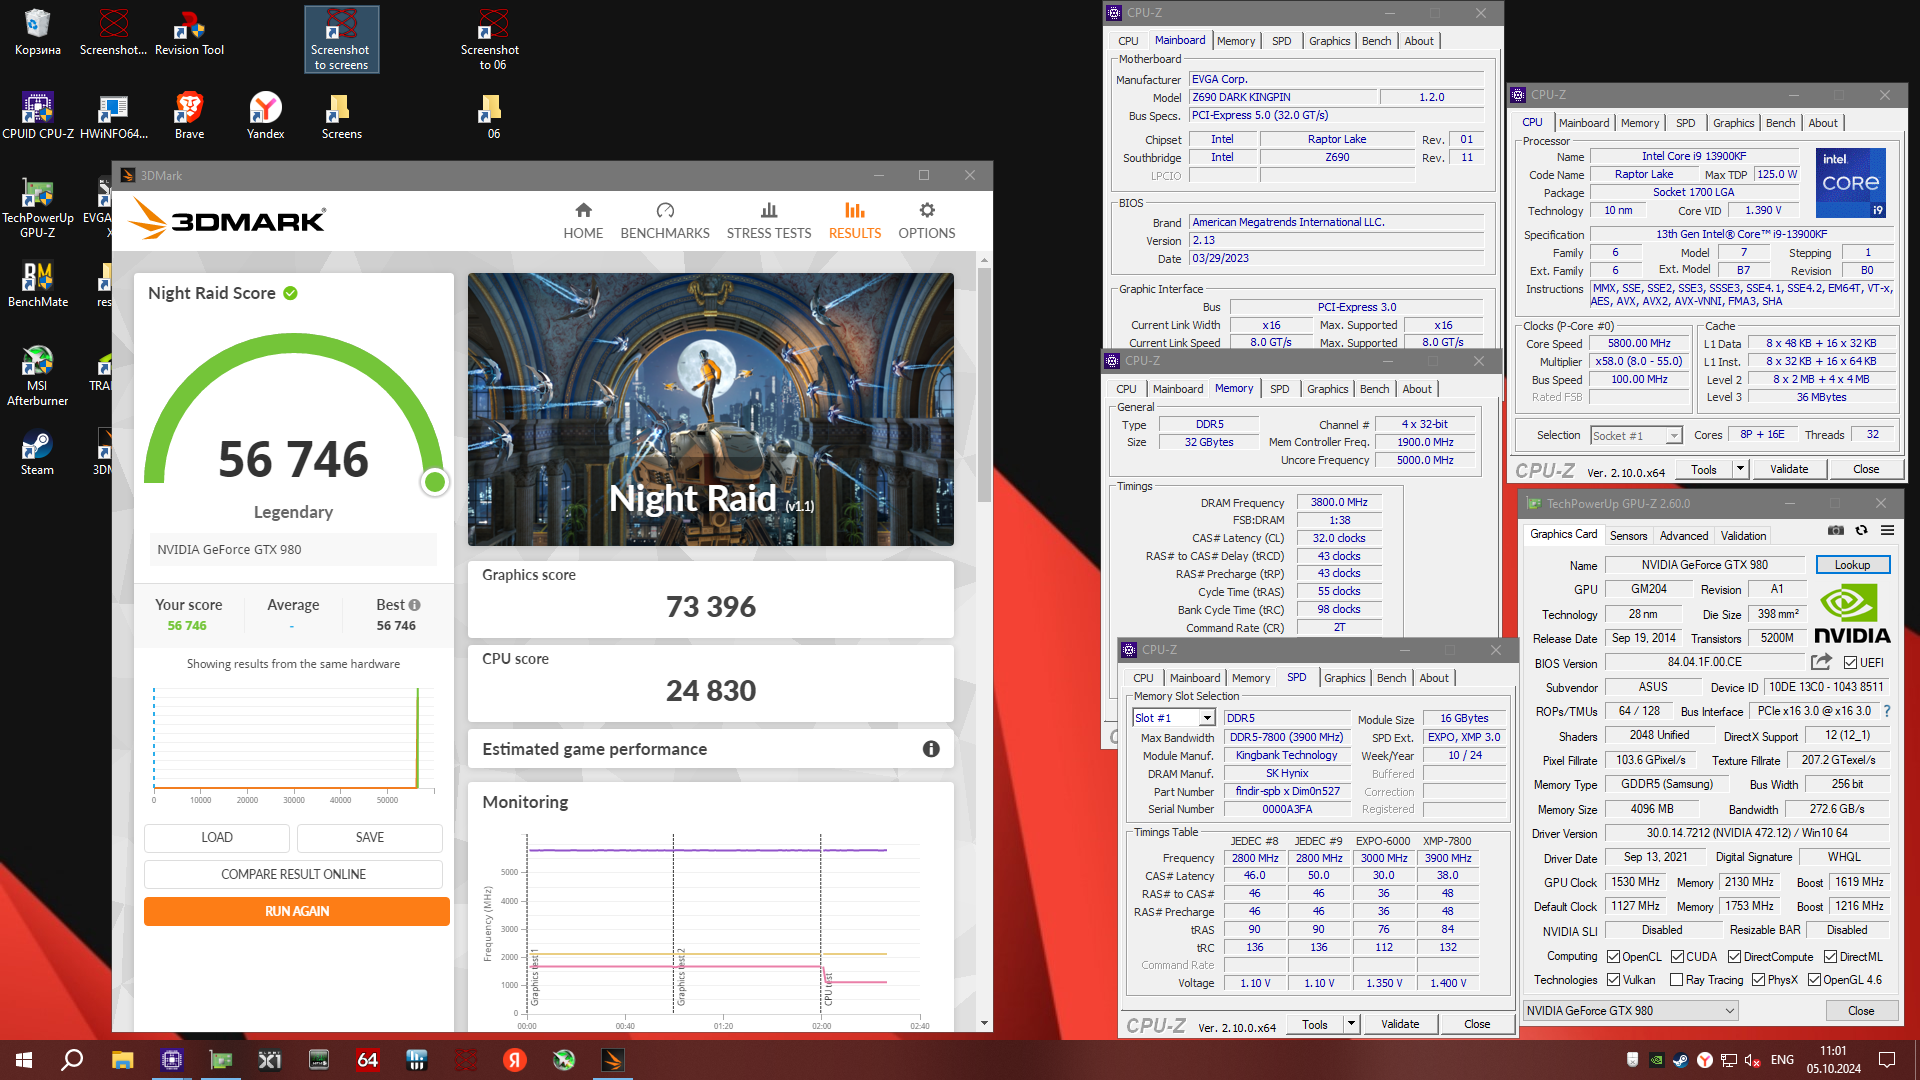Click the GPU-Z refresh icon

(1861, 531)
